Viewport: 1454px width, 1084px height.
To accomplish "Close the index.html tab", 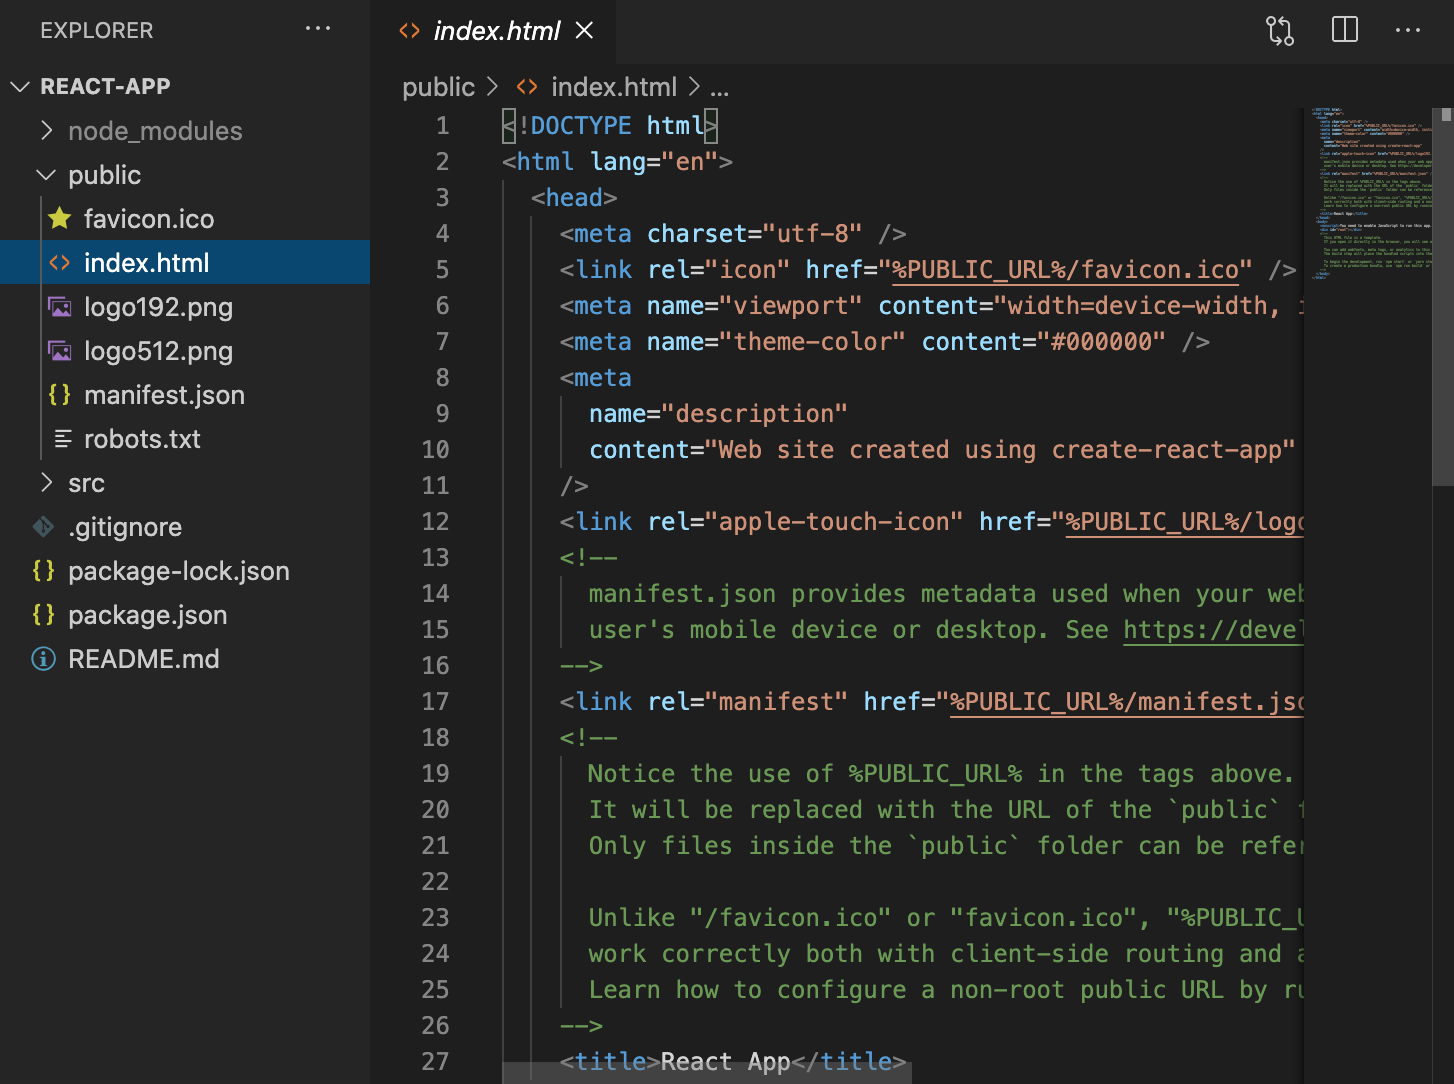I will [585, 31].
